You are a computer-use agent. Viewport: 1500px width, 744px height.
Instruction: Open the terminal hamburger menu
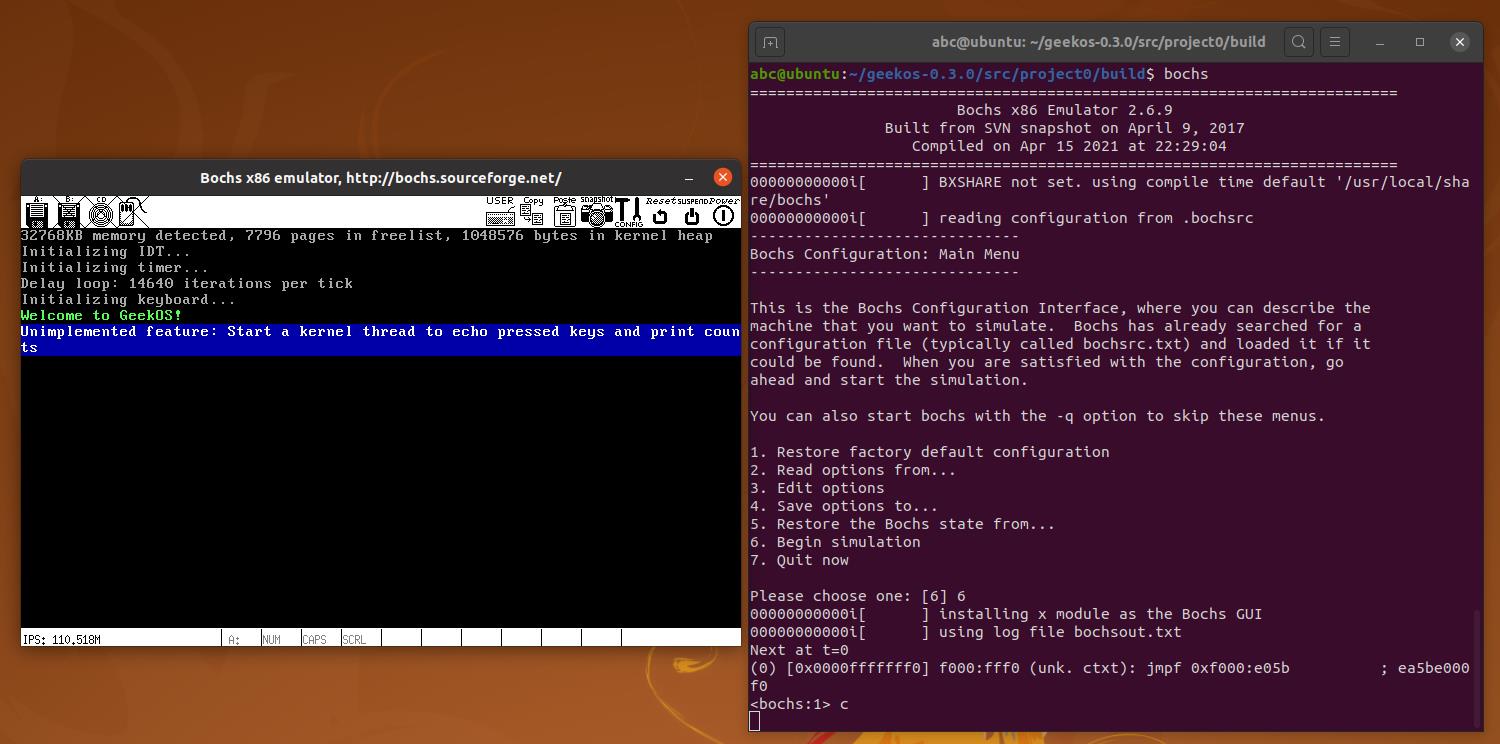(x=1335, y=42)
